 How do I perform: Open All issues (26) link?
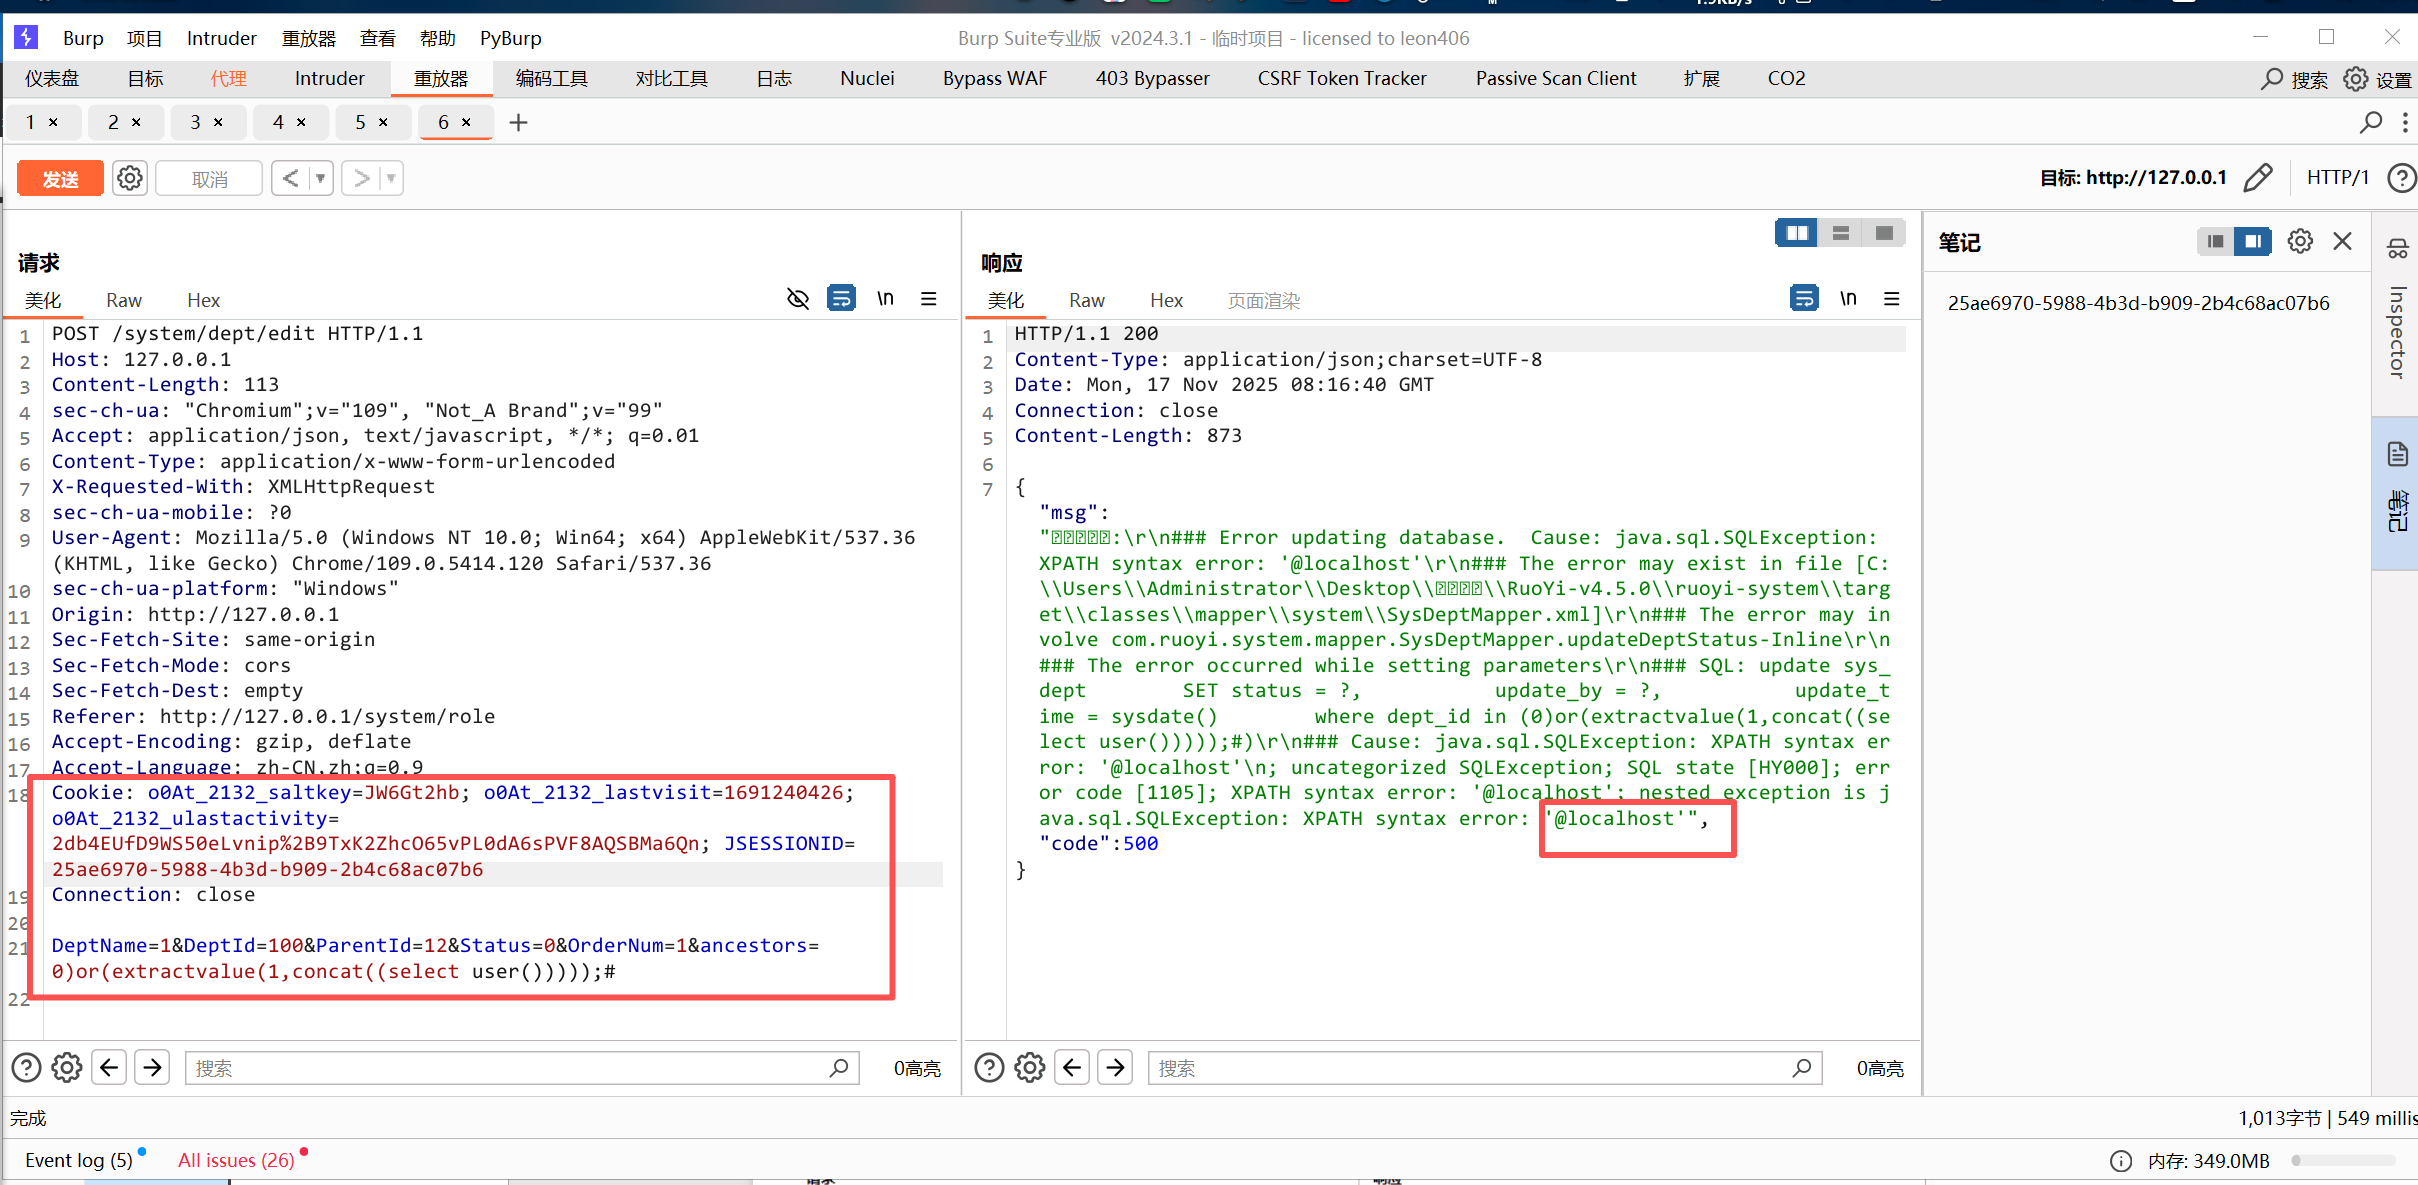(x=236, y=1160)
